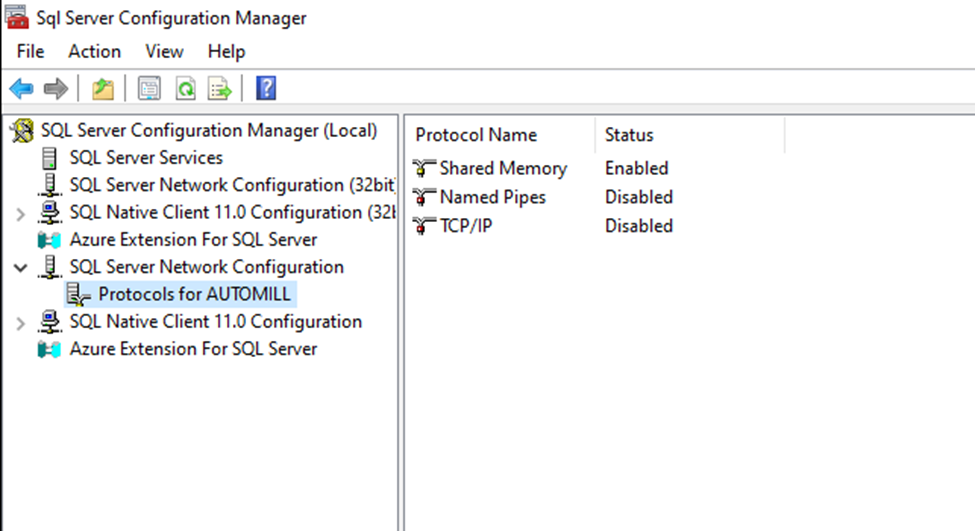Click the TCP/IP protocol icon
The height and width of the screenshot is (531, 975).
(423, 225)
